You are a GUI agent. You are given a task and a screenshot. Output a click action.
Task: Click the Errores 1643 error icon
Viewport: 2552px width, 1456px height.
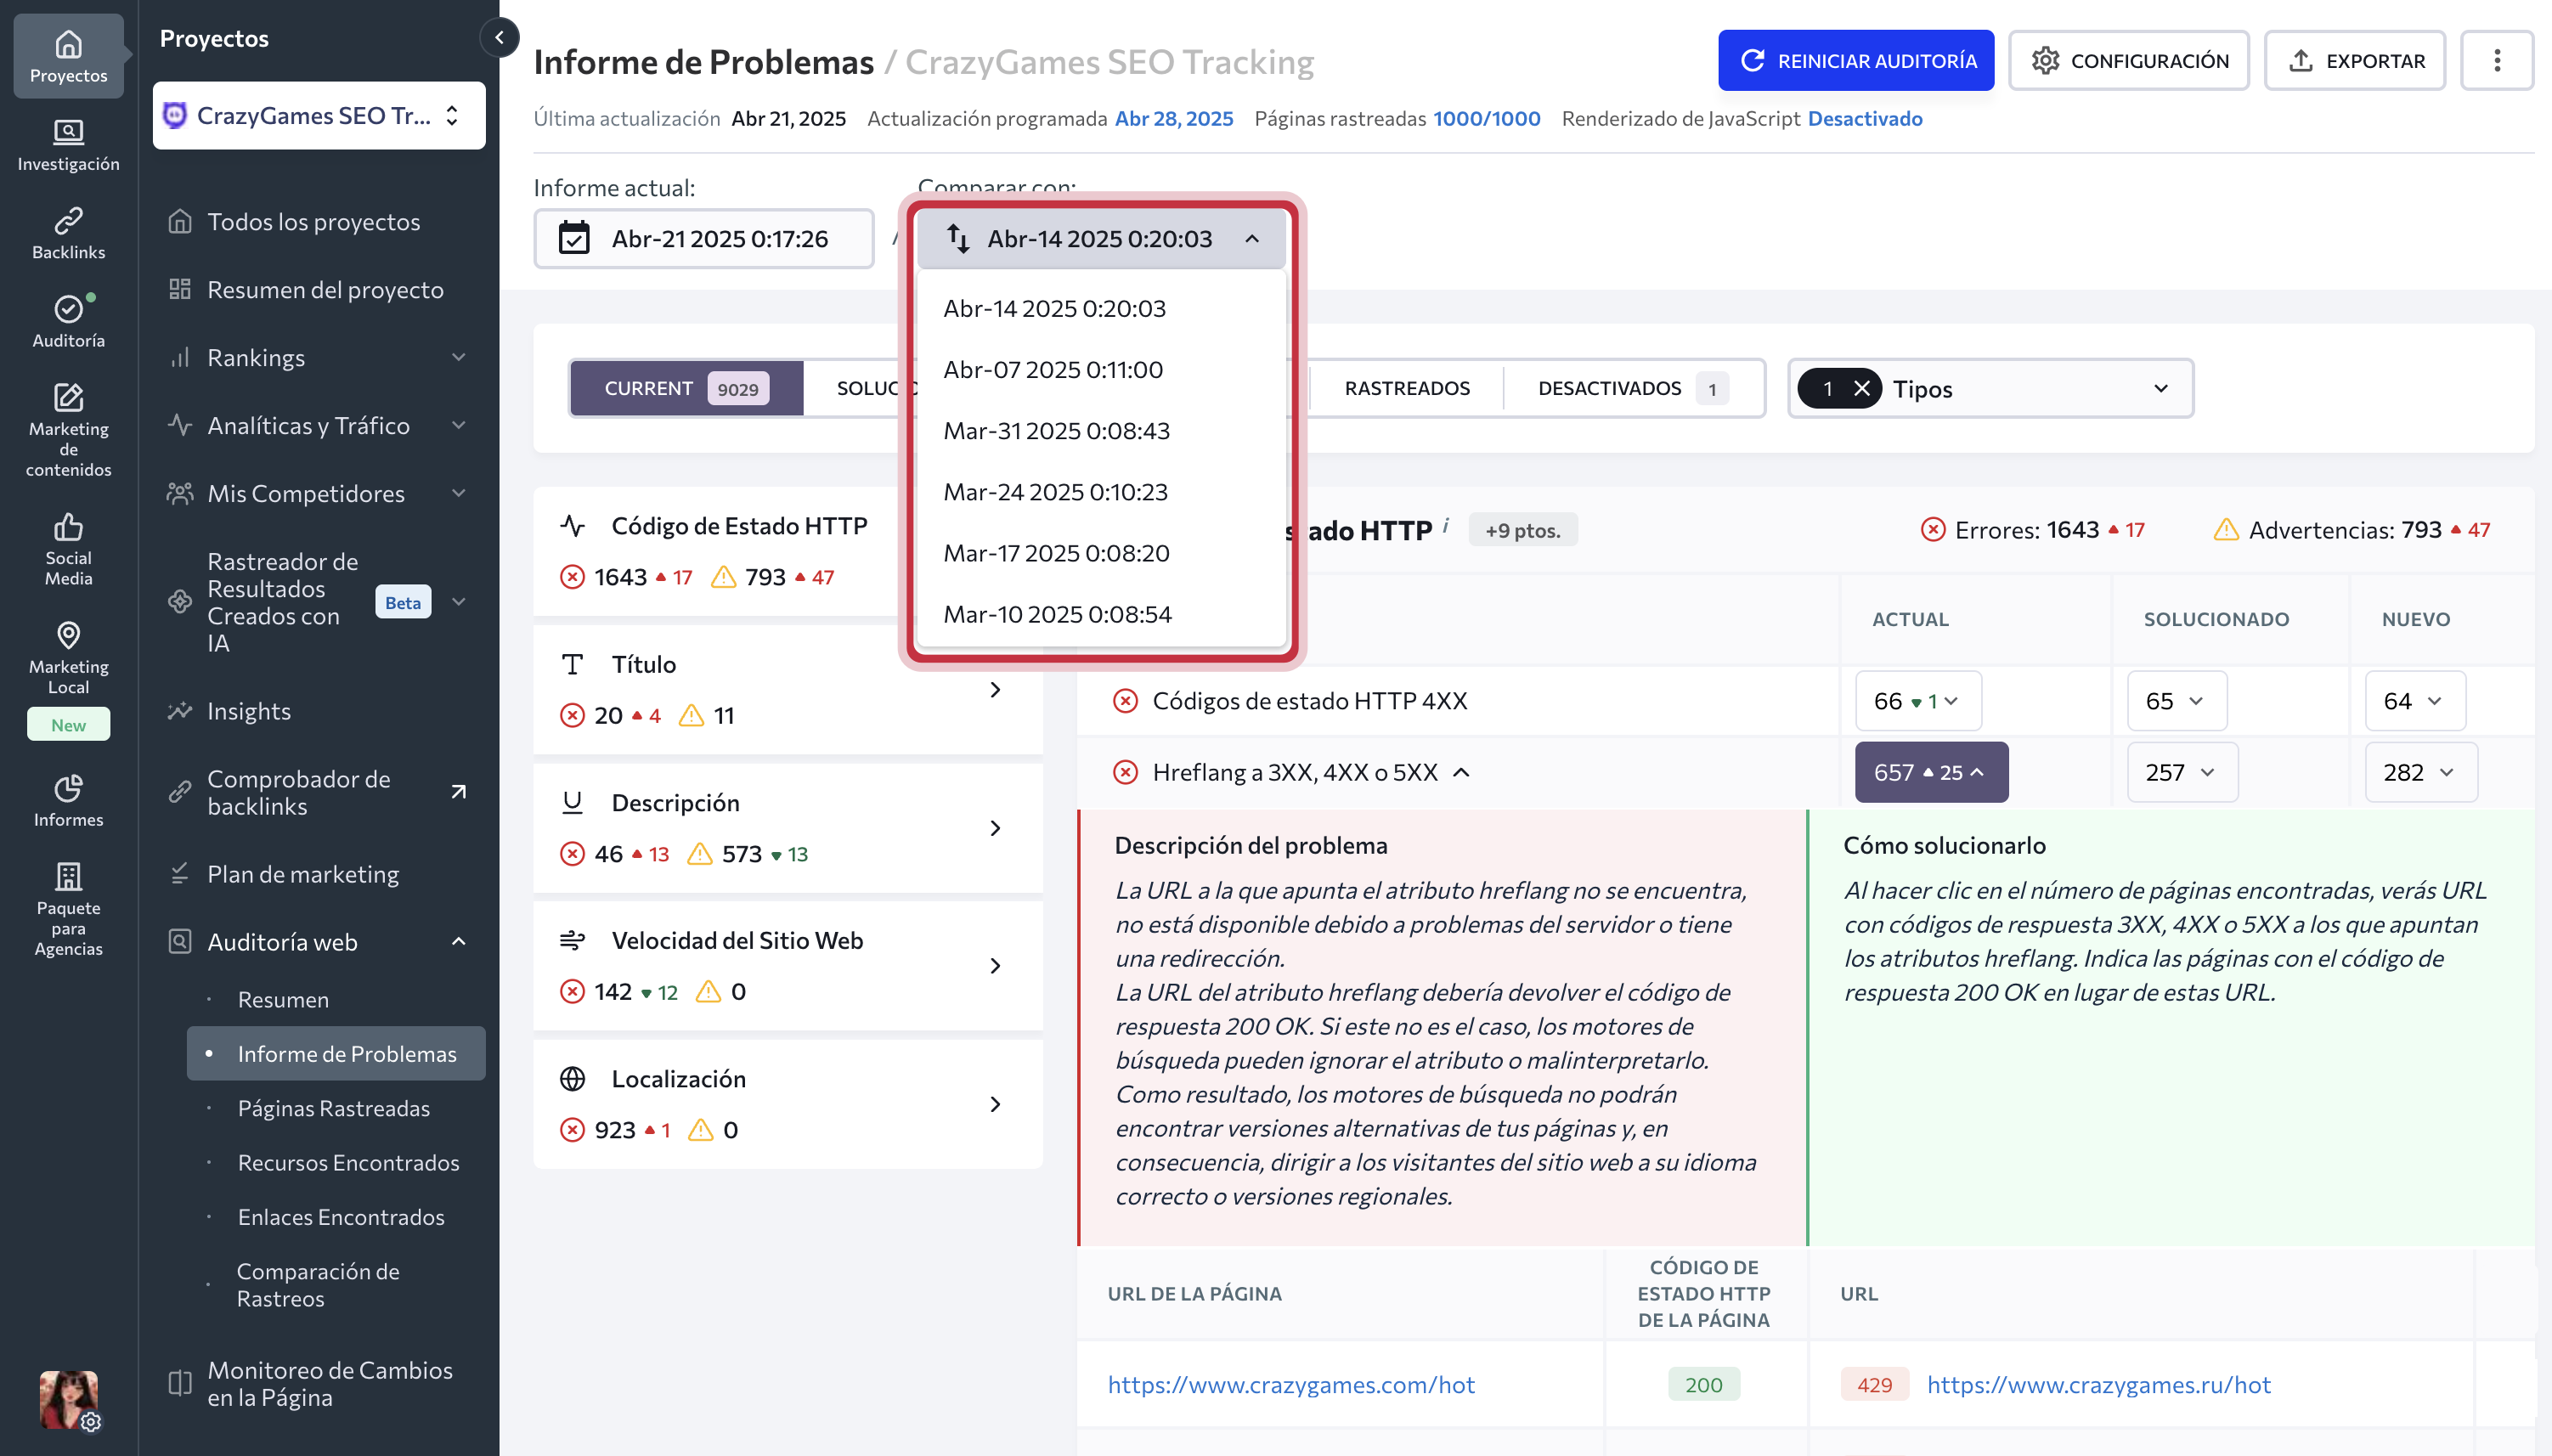click(1933, 529)
